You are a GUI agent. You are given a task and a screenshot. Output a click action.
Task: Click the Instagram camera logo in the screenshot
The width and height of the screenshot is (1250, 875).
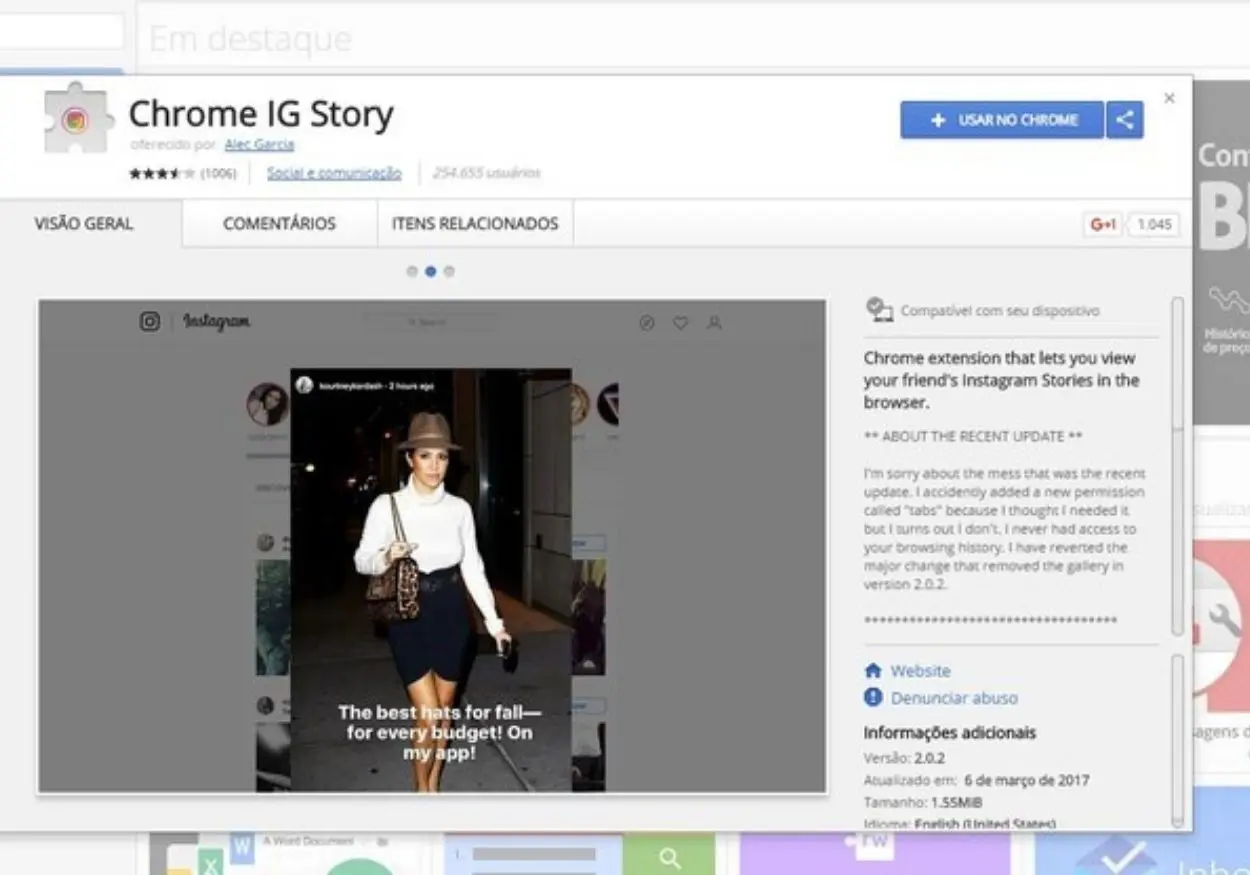coord(148,322)
